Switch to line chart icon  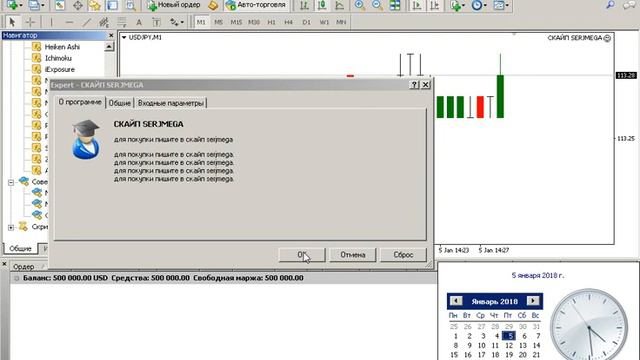[340, 5]
